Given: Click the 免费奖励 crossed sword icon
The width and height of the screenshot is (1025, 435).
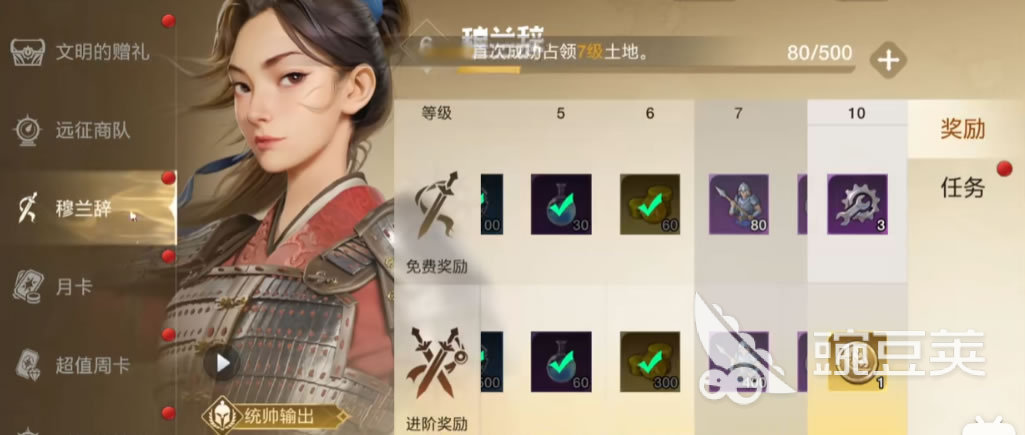Looking at the screenshot, I should pos(437,205).
